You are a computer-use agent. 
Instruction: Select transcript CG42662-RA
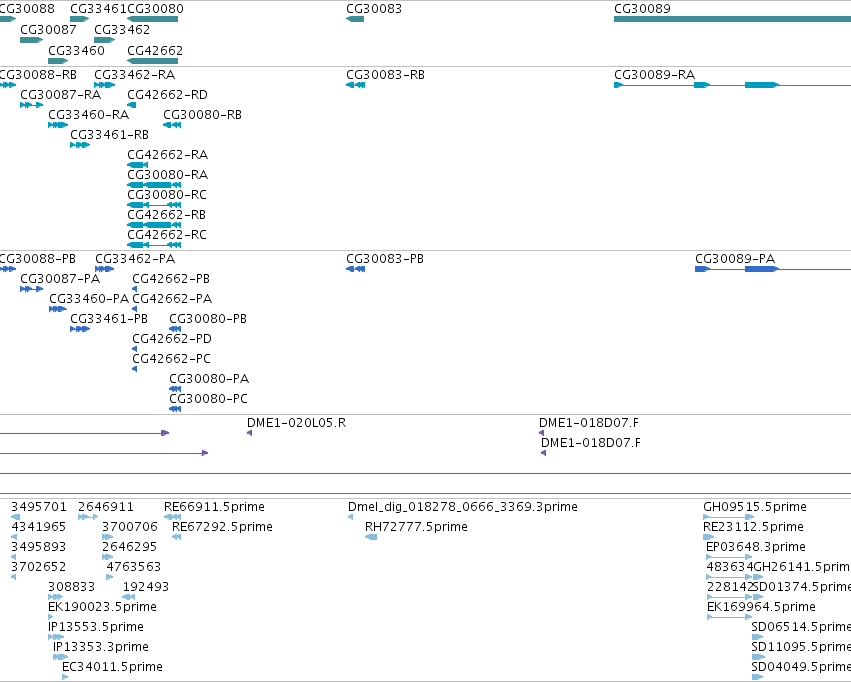(137, 165)
